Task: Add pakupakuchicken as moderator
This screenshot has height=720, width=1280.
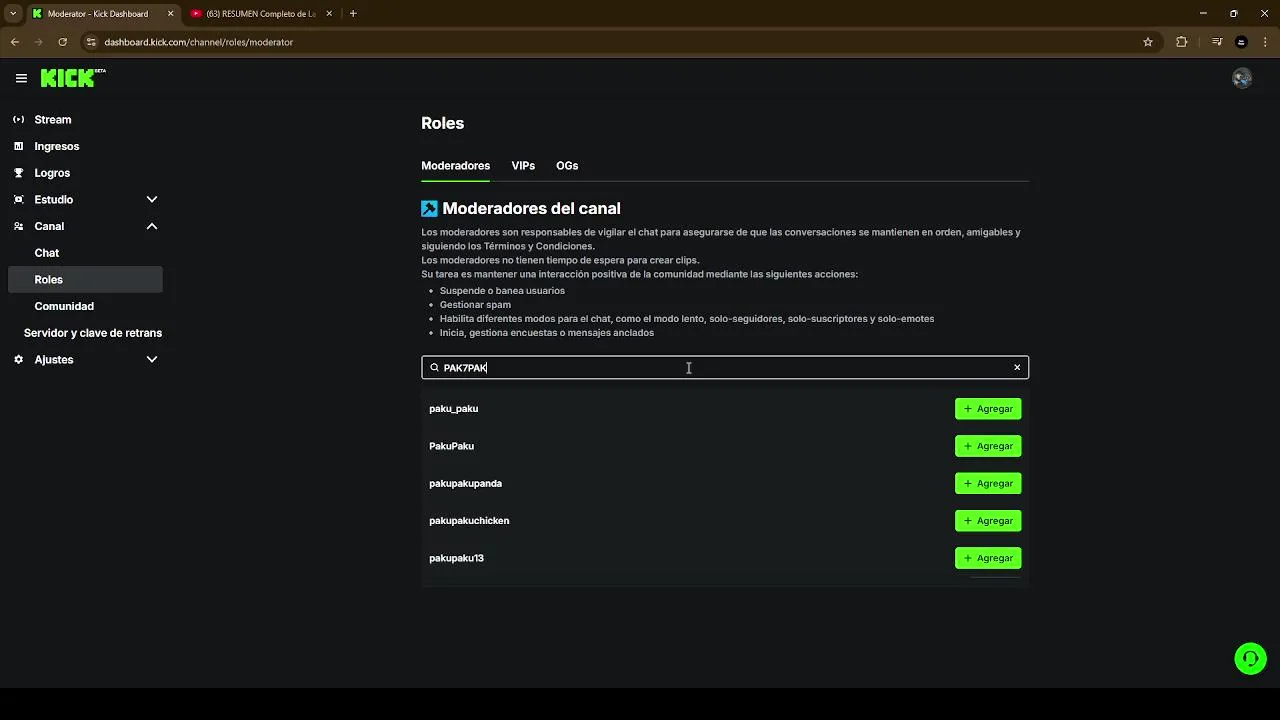Action: point(988,521)
